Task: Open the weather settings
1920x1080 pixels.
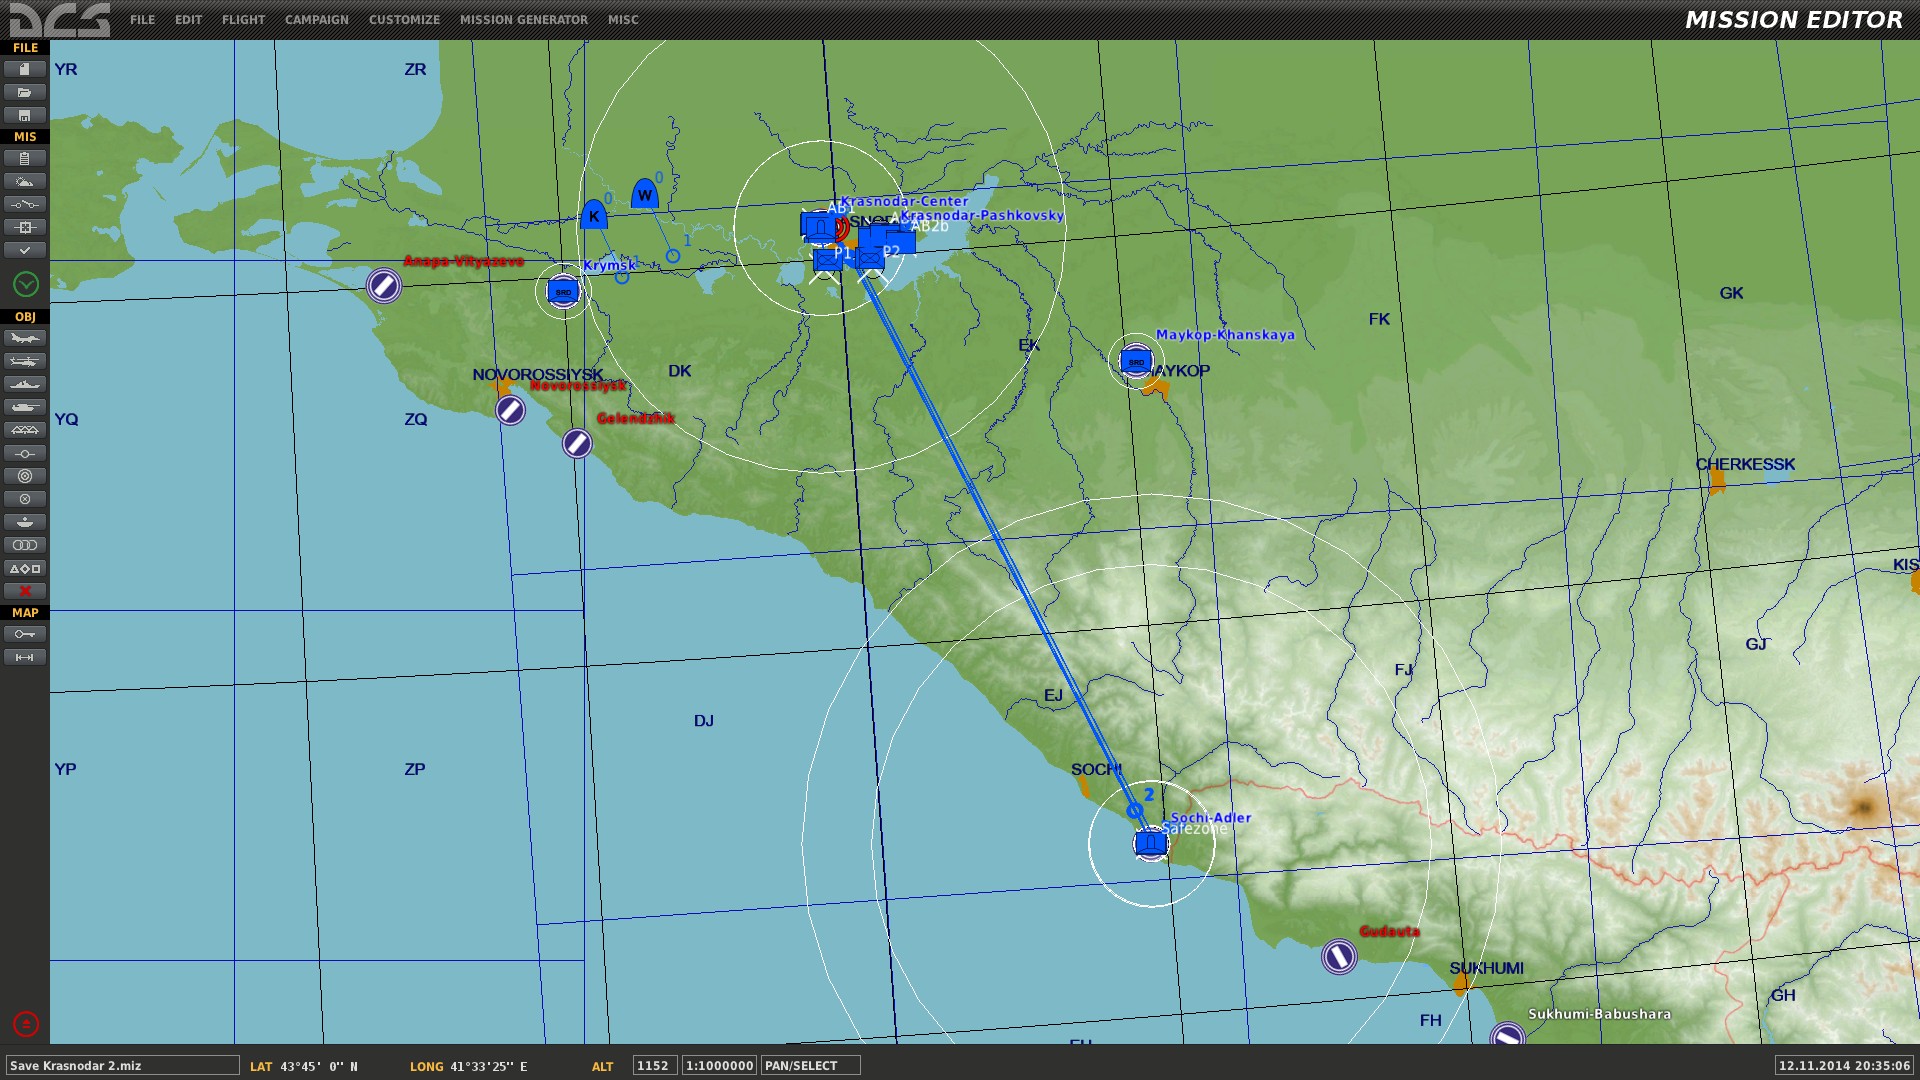Action: [25, 181]
